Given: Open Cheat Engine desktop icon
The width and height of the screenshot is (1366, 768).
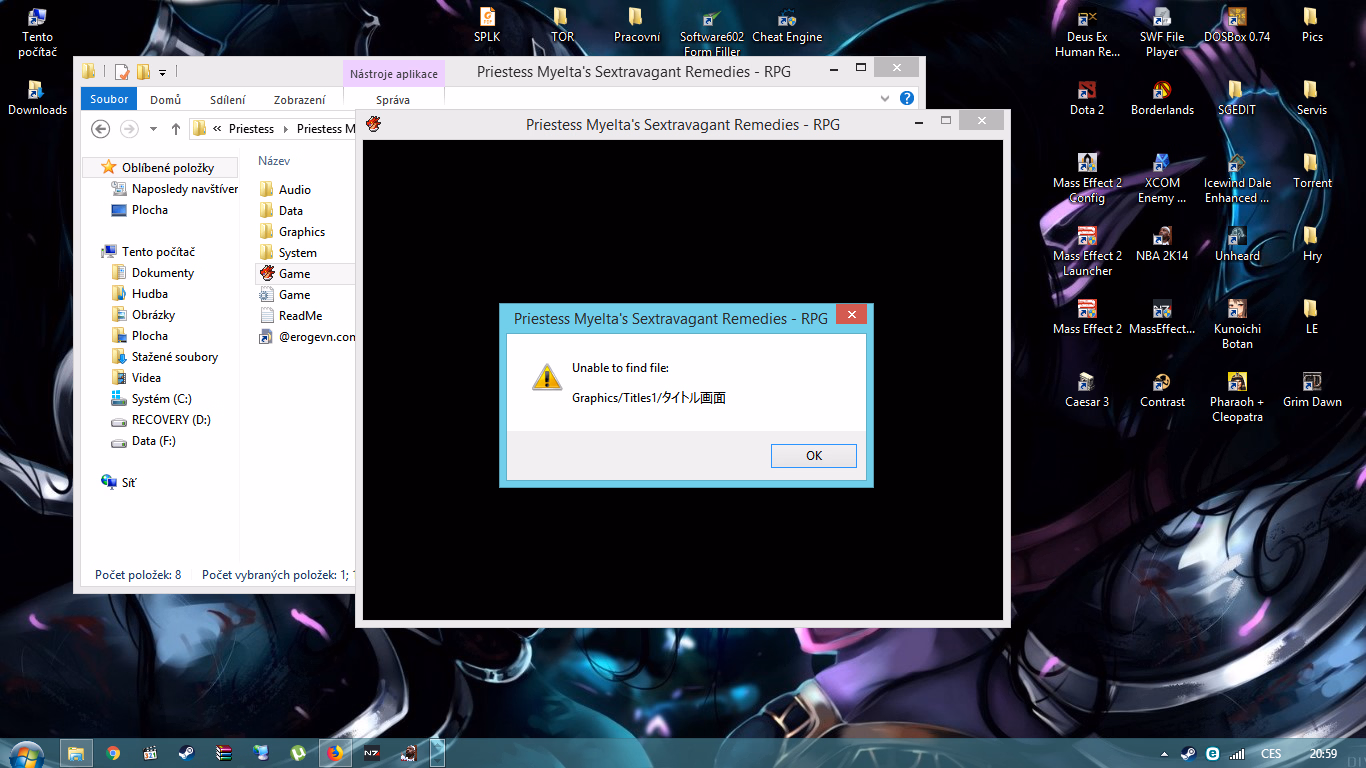Looking at the screenshot, I should [787, 28].
